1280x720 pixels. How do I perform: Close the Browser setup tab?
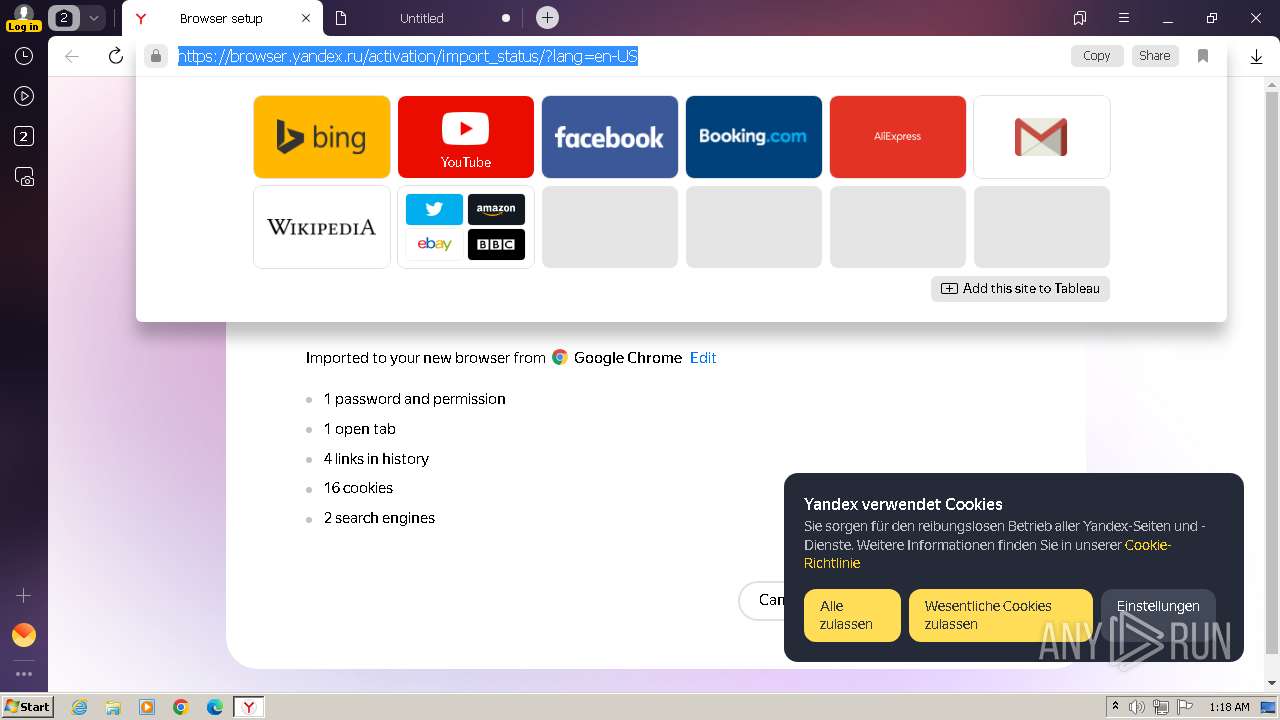pyautogui.click(x=306, y=18)
